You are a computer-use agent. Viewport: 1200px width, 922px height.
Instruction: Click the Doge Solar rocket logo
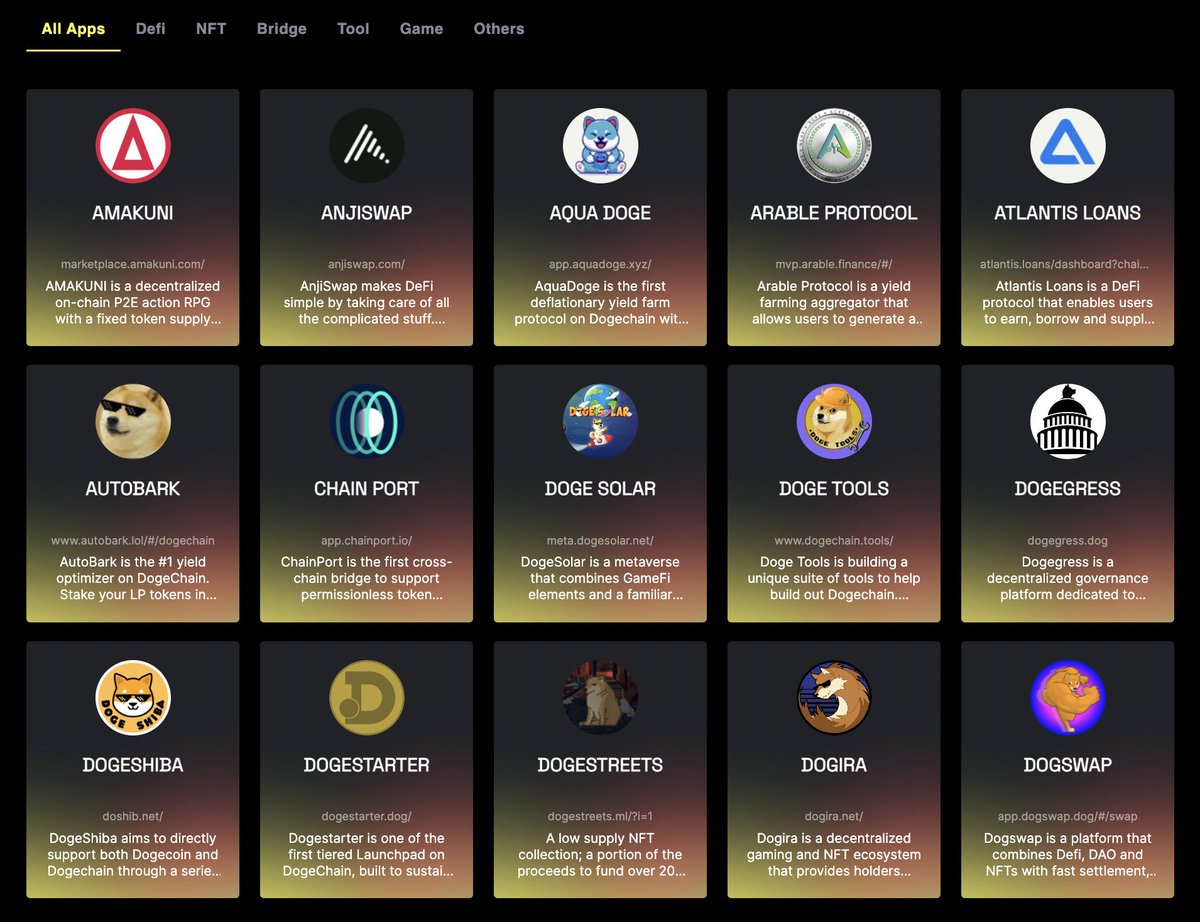(x=600, y=422)
